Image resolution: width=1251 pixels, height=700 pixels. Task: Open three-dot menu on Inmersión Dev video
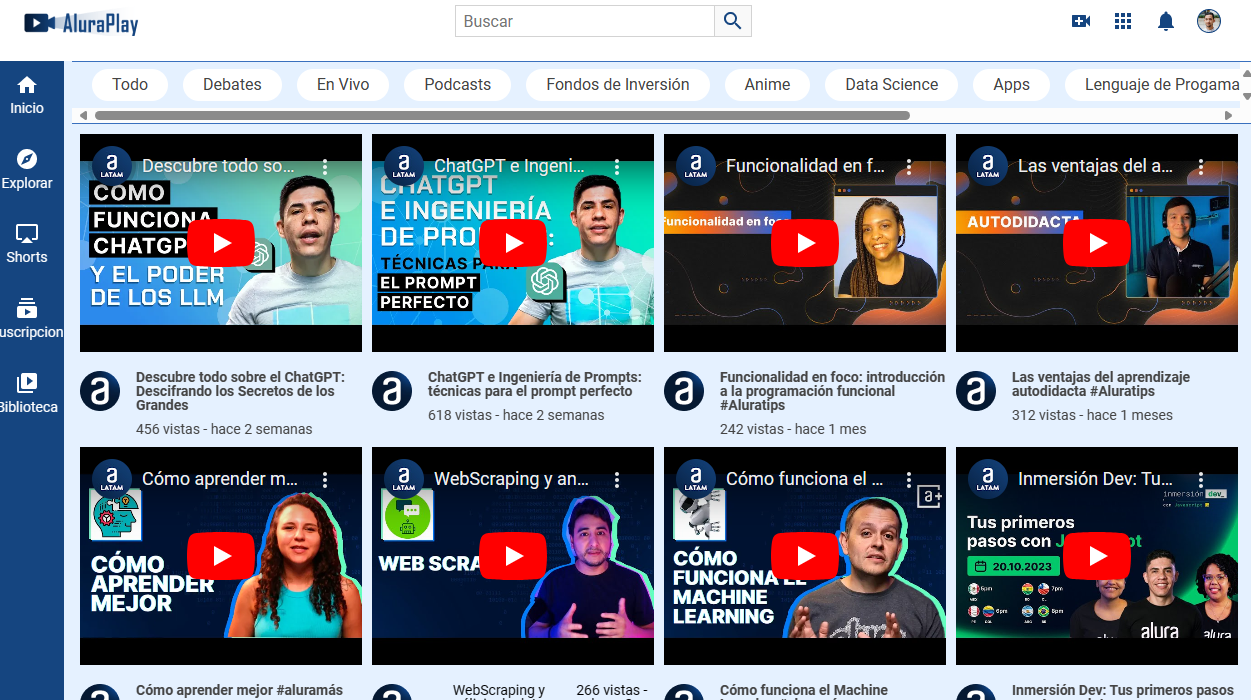pos(1201,480)
